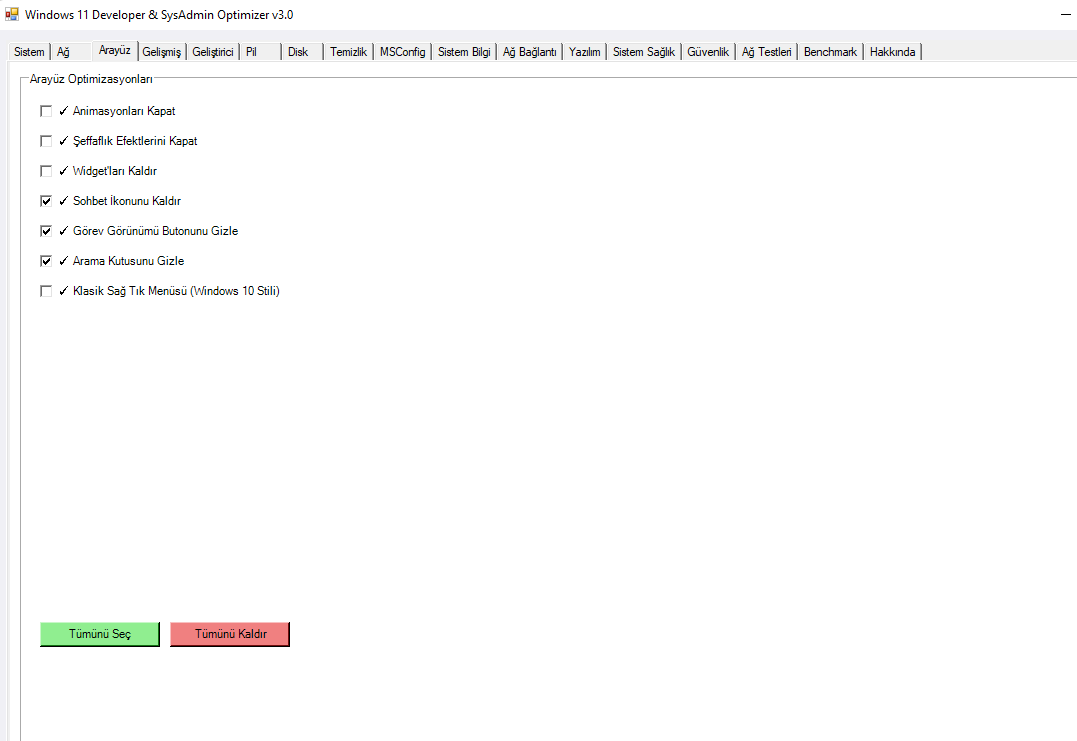Image resolution: width=1077 pixels, height=741 pixels.
Task: Open the Gelişmiş tab
Action: coord(161,52)
